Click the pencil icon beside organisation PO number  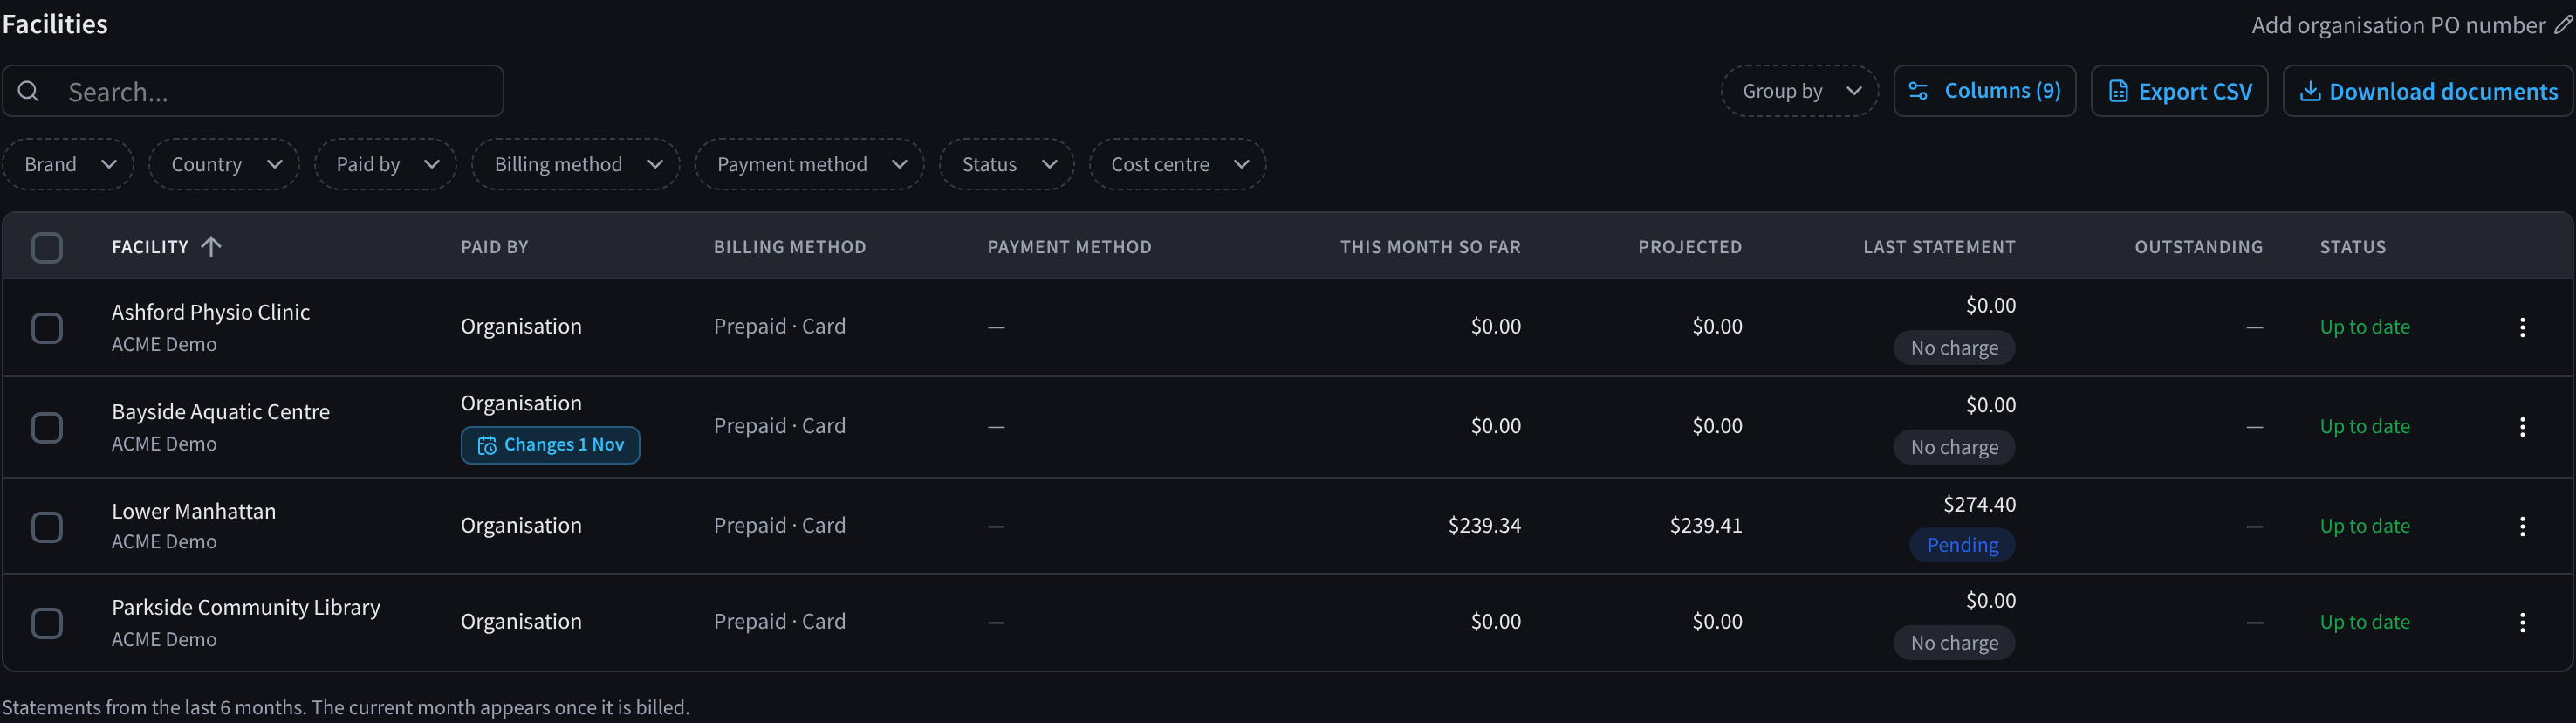tap(2563, 24)
